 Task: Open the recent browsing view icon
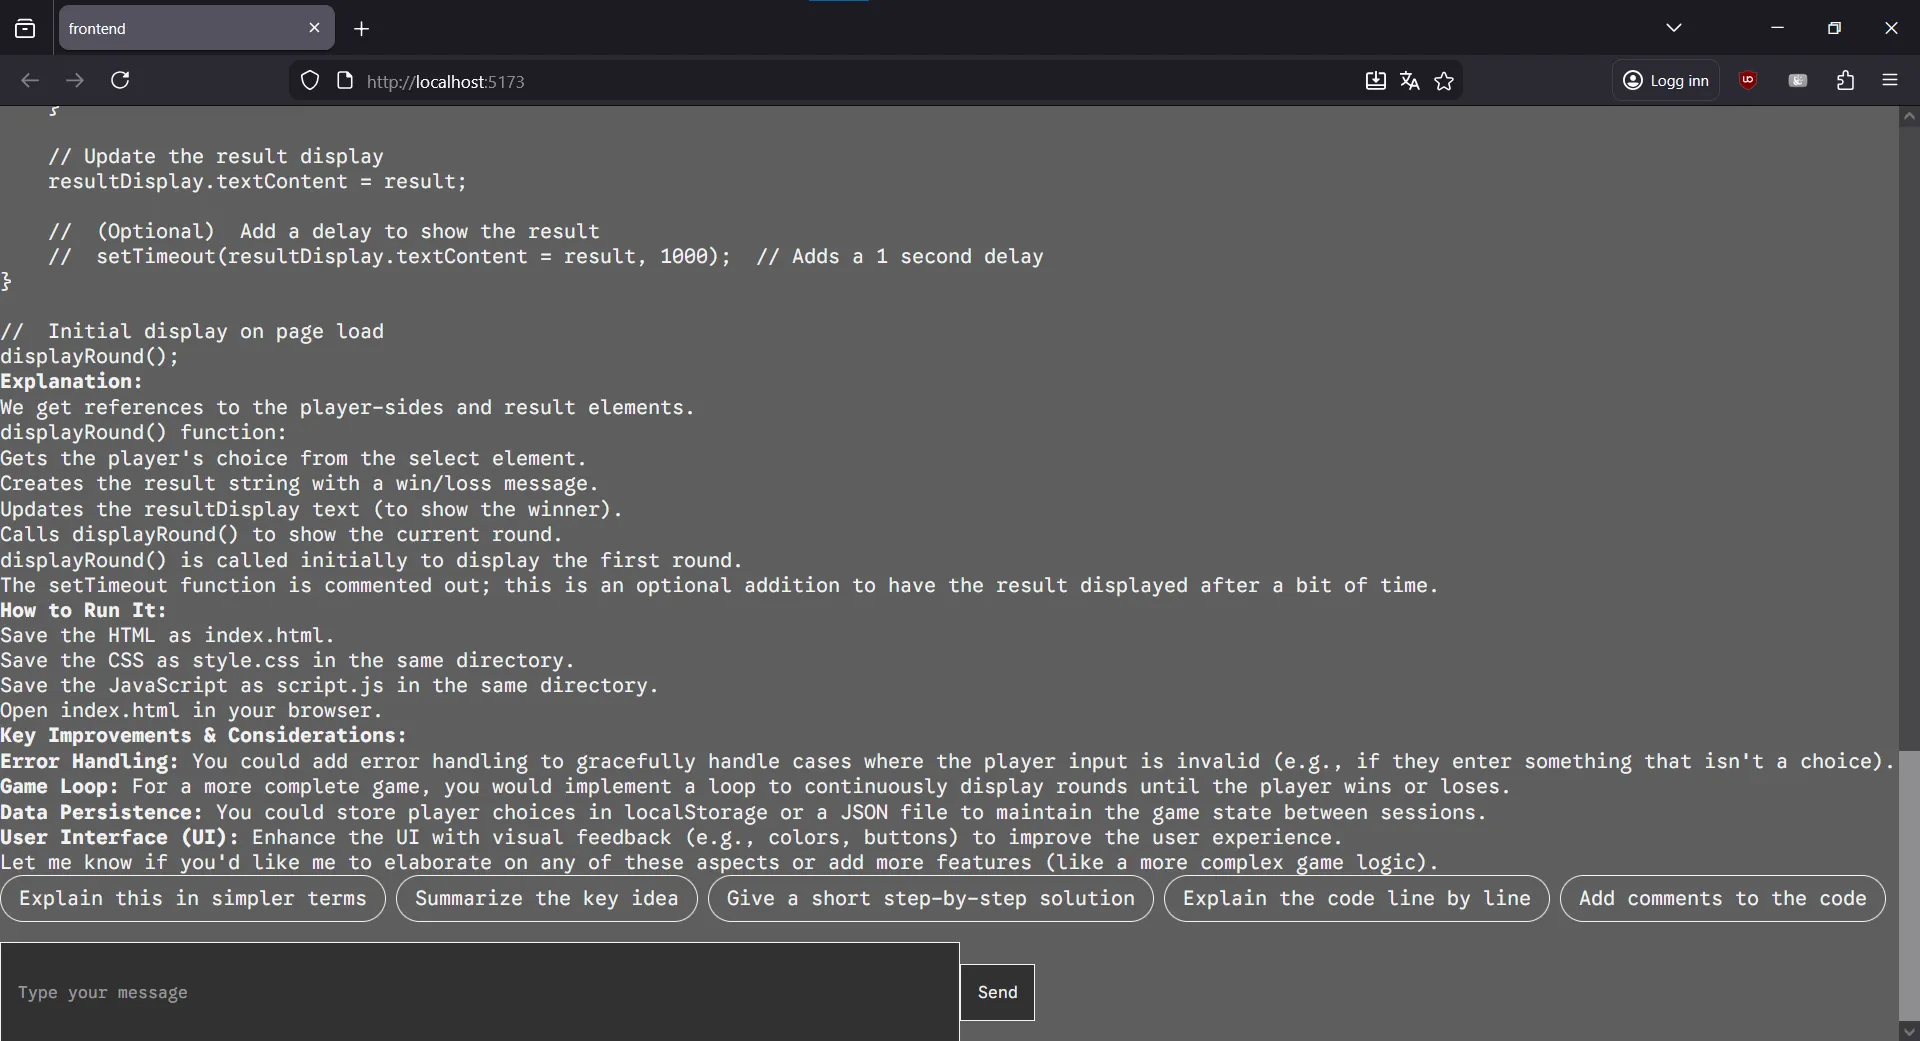coord(25,28)
